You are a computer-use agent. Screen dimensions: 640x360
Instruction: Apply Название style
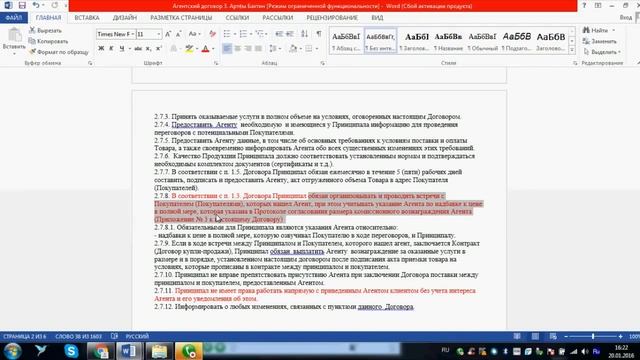(x=448, y=41)
